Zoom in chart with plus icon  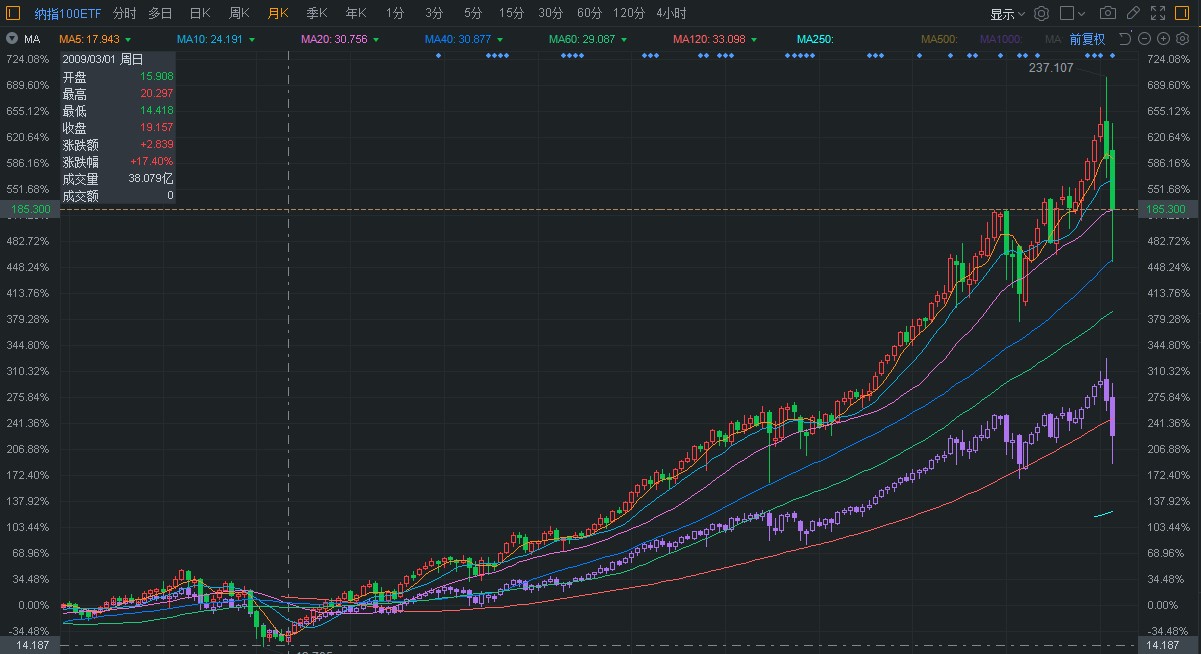pos(1163,39)
